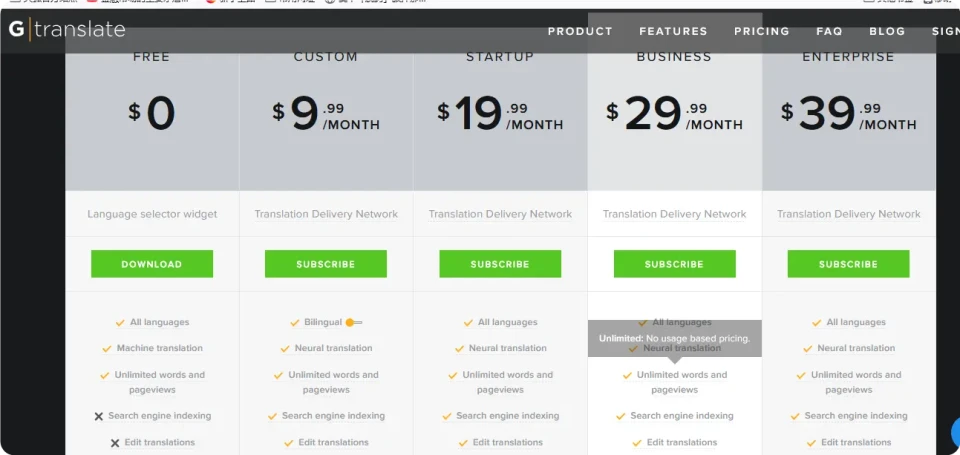Click checkmark next to All languages in Enterprise
Image resolution: width=960 pixels, height=455 pixels.
pos(816,323)
